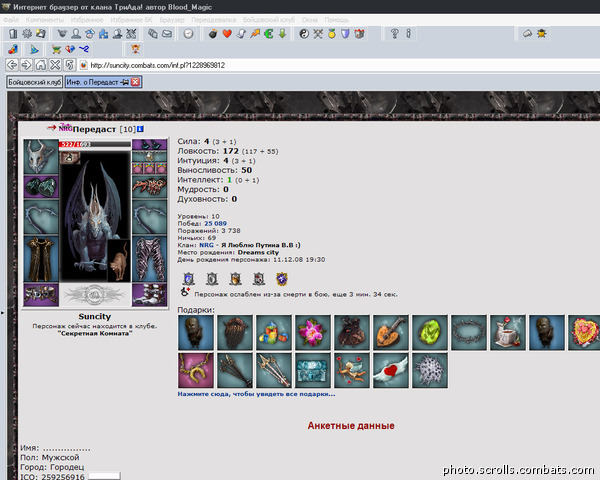Click the shopping cart toolbar icon
This screenshot has height=480, width=600.
[x=56, y=49]
